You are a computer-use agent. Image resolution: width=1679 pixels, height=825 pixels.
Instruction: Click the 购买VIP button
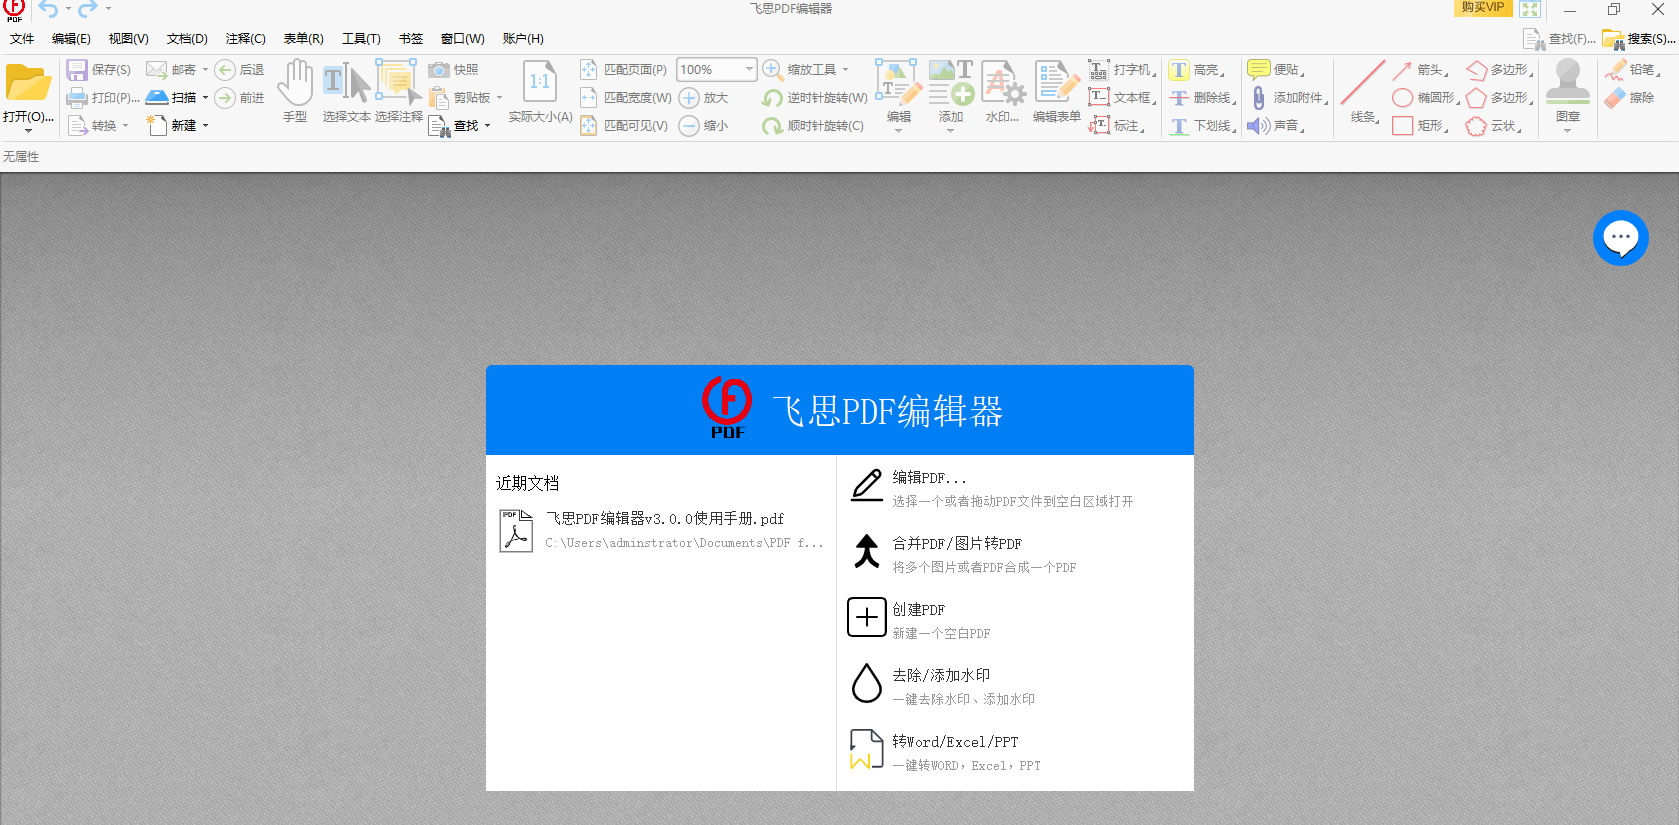[x=1482, y=8]
